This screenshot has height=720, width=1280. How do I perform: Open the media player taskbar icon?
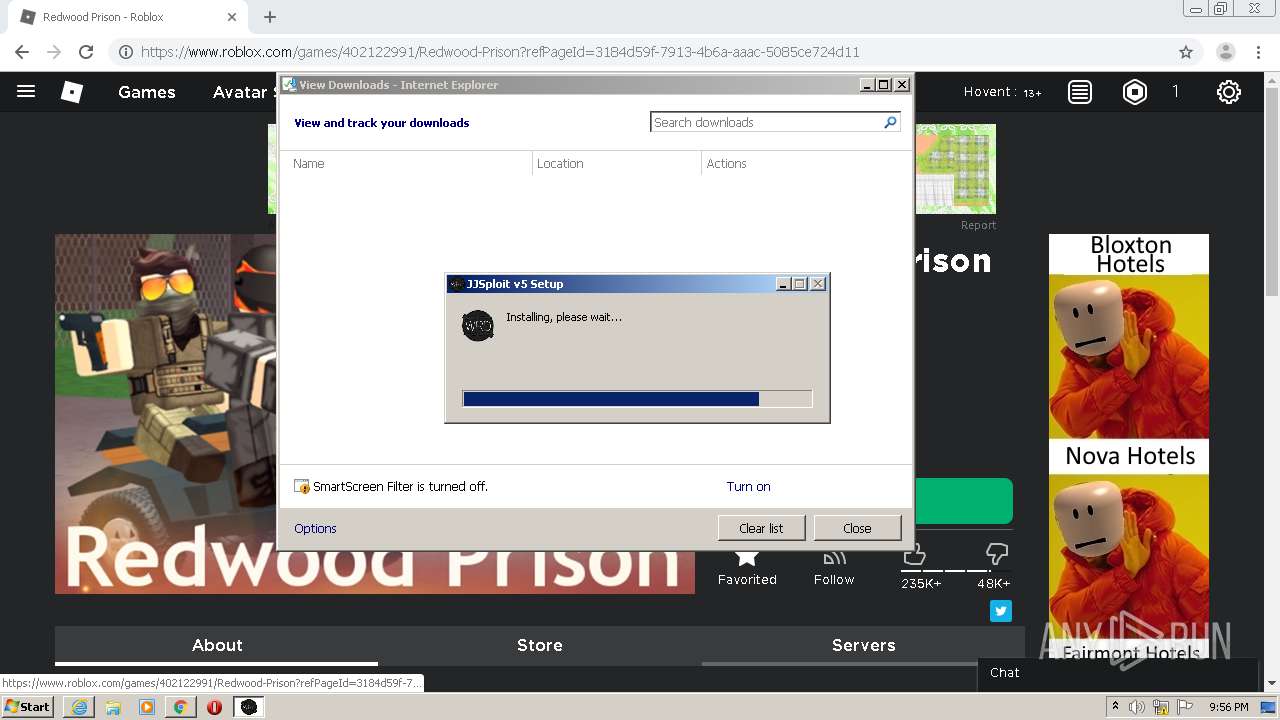pyautogui.click(x=147, y=707)
